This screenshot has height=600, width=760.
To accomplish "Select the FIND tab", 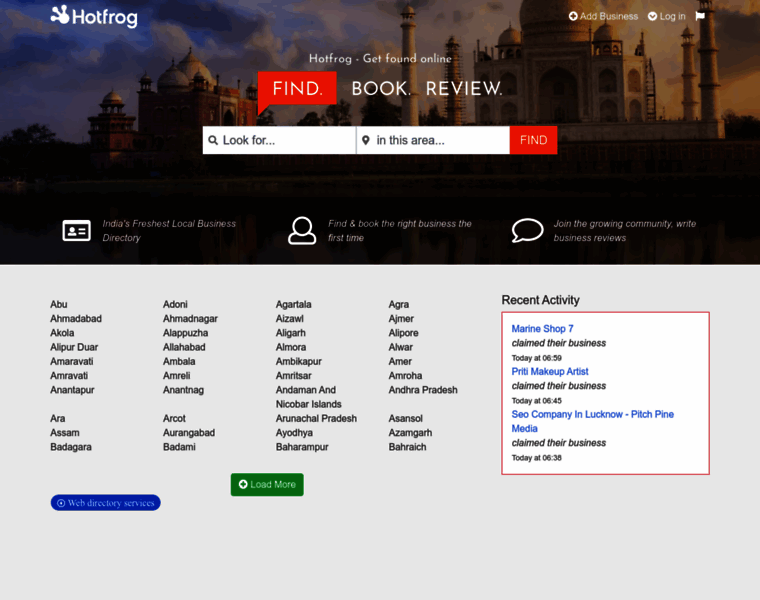I will [x=297, y=89].
